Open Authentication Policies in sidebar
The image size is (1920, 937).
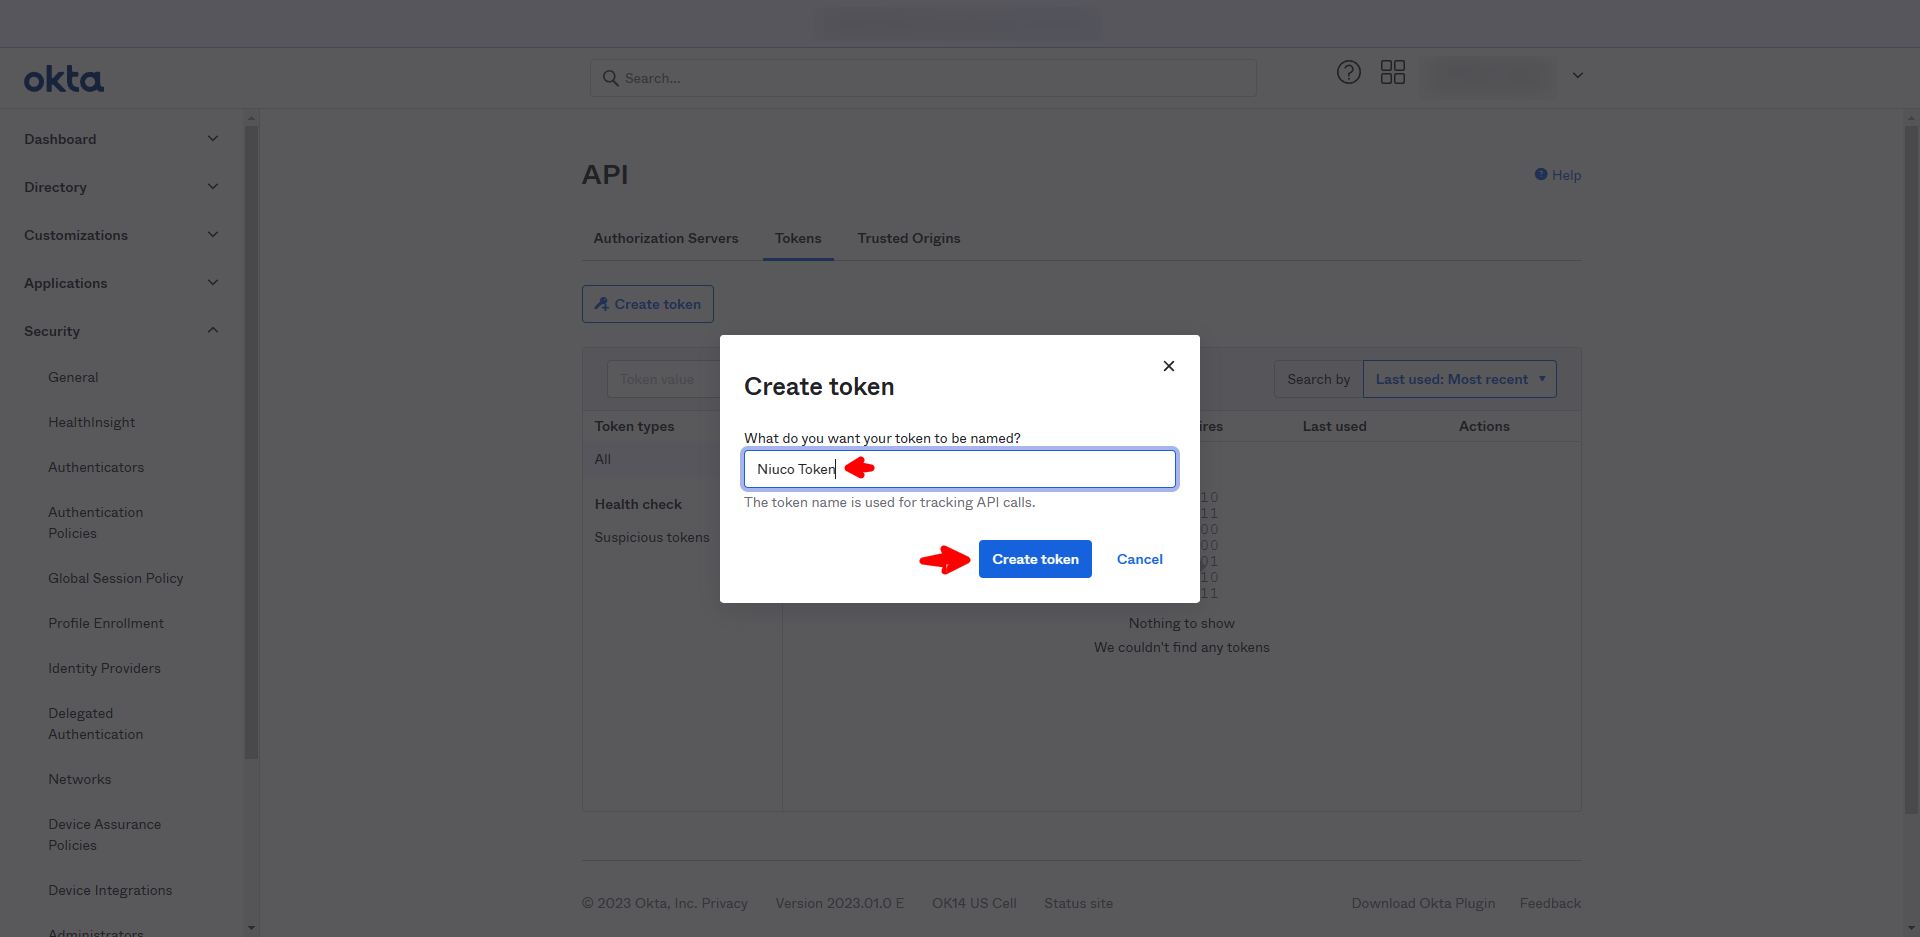click(x=96, y=523)
